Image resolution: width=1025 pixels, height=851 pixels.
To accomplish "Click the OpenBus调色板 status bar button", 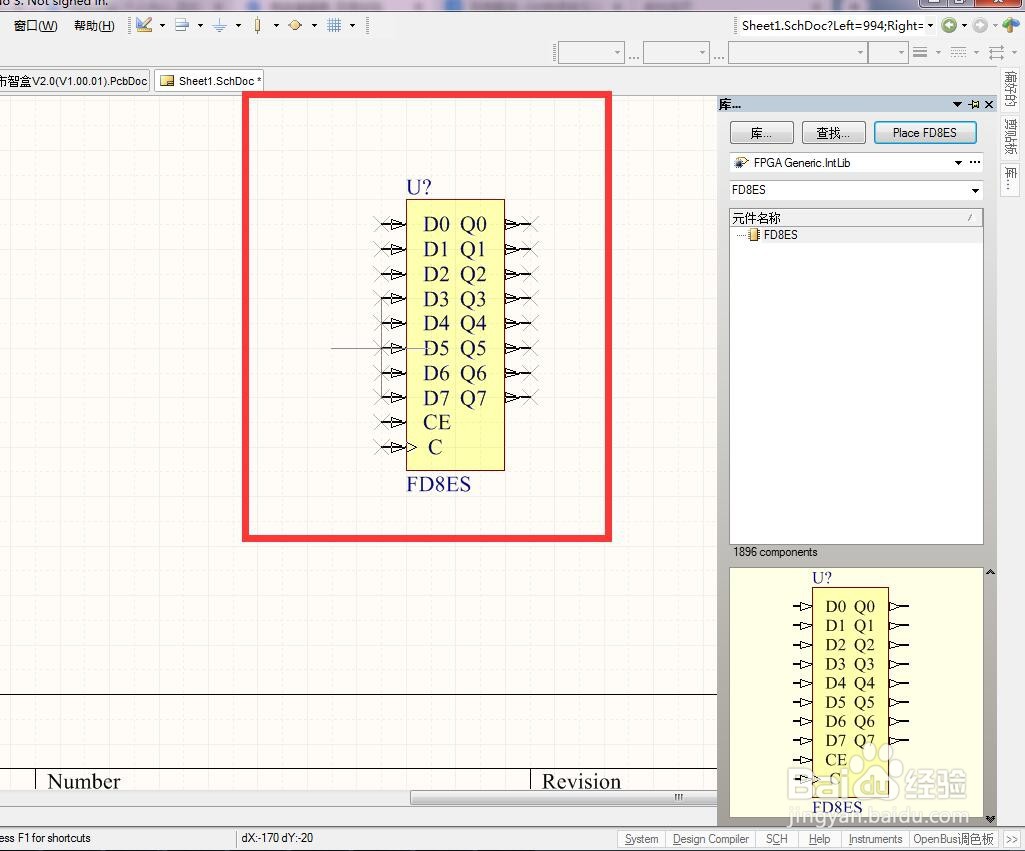I will (x=954, y=839).
